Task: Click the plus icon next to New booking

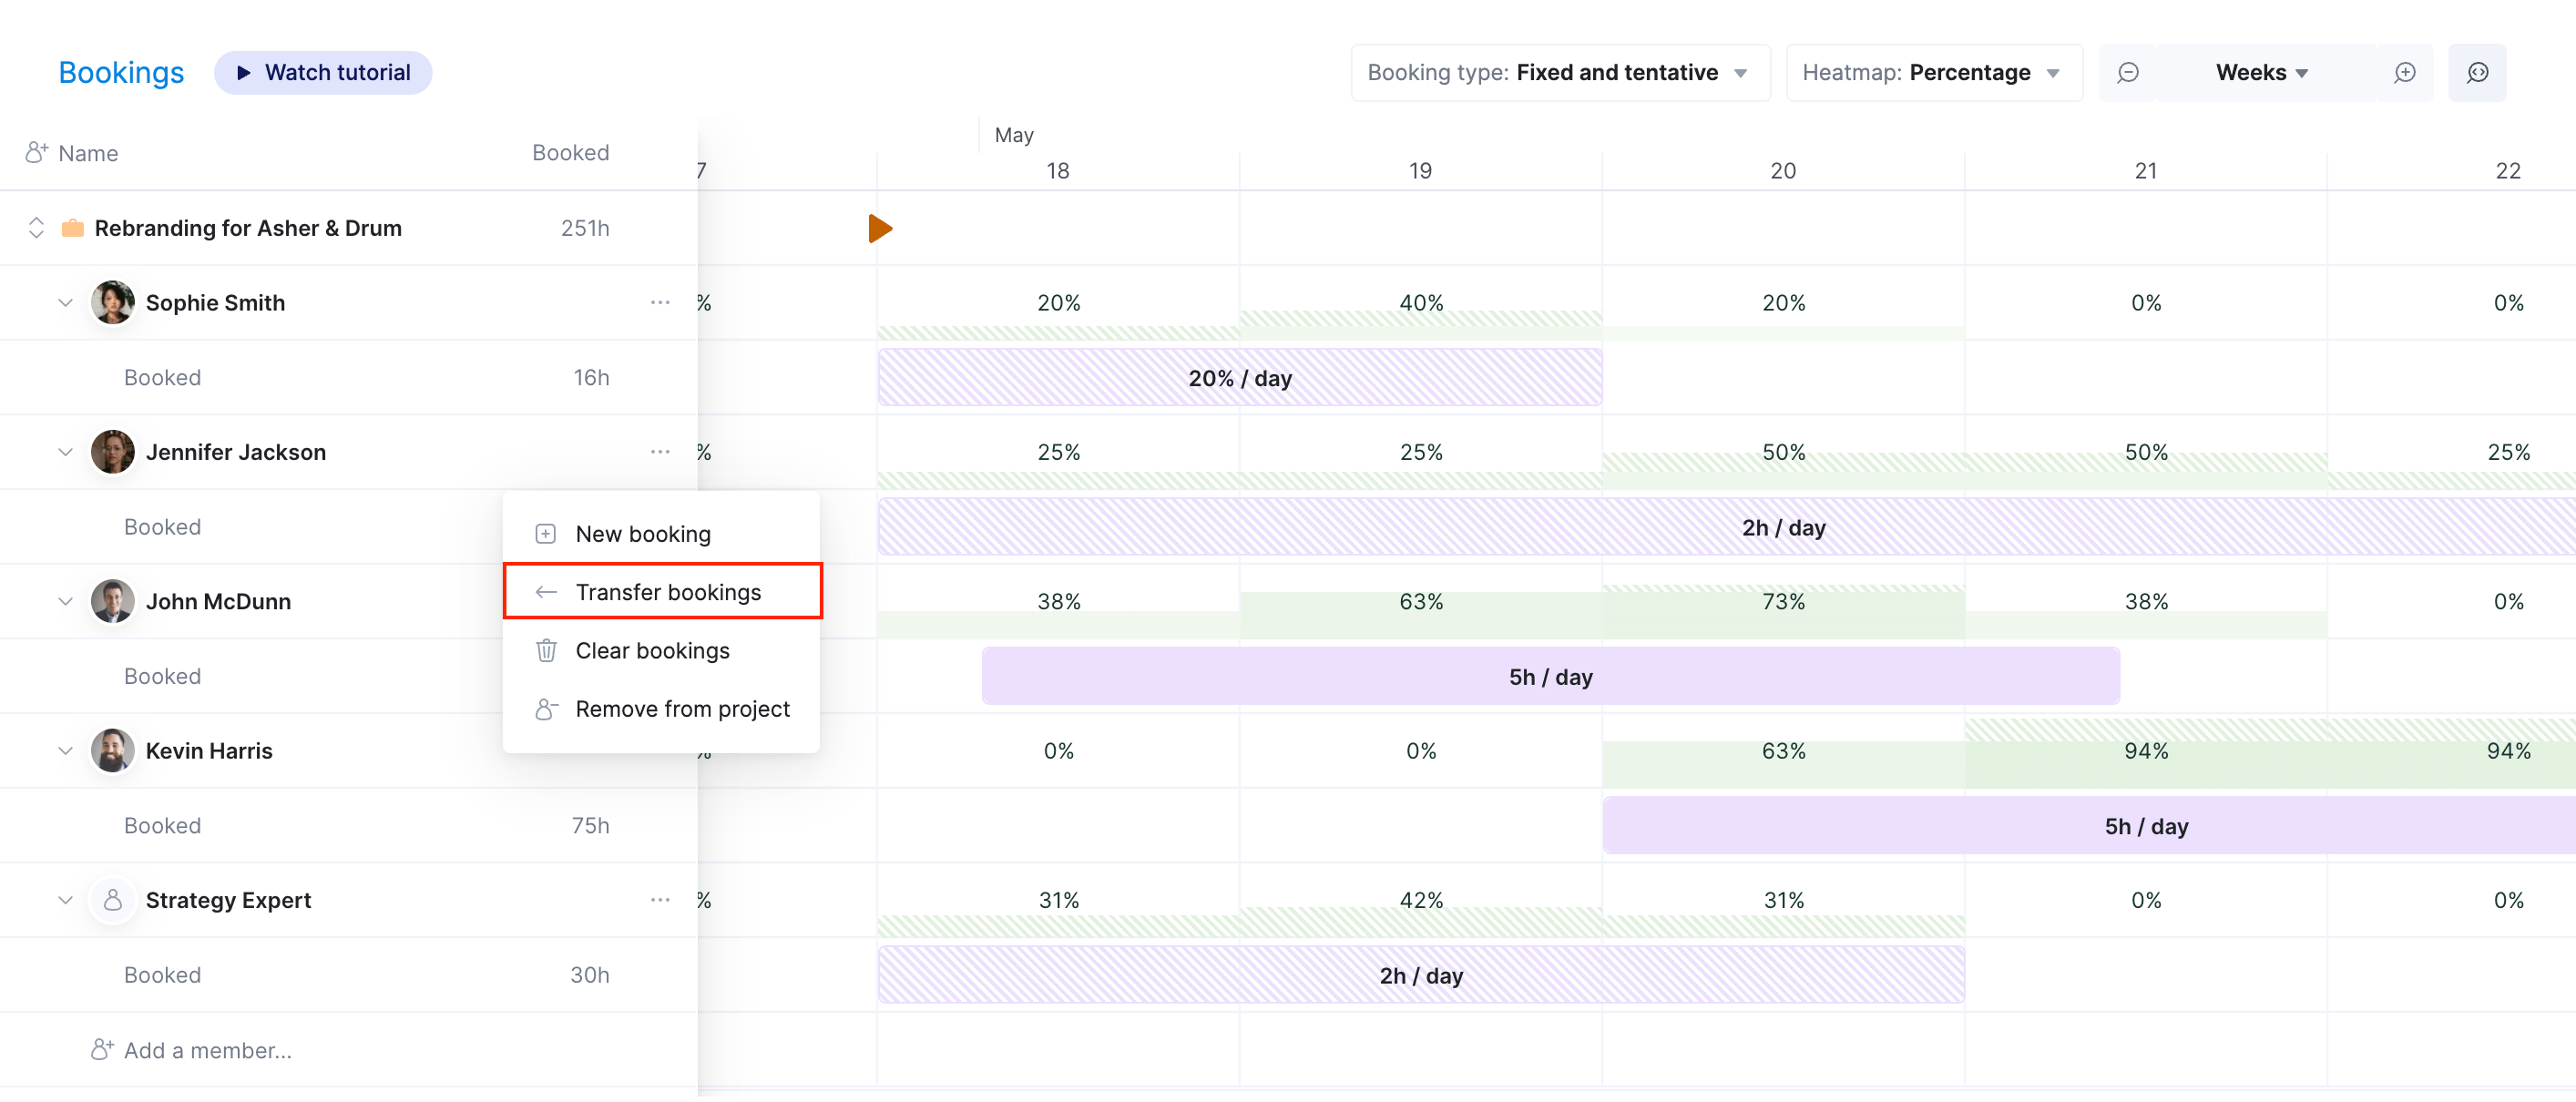Action: [x=546, y=535]
